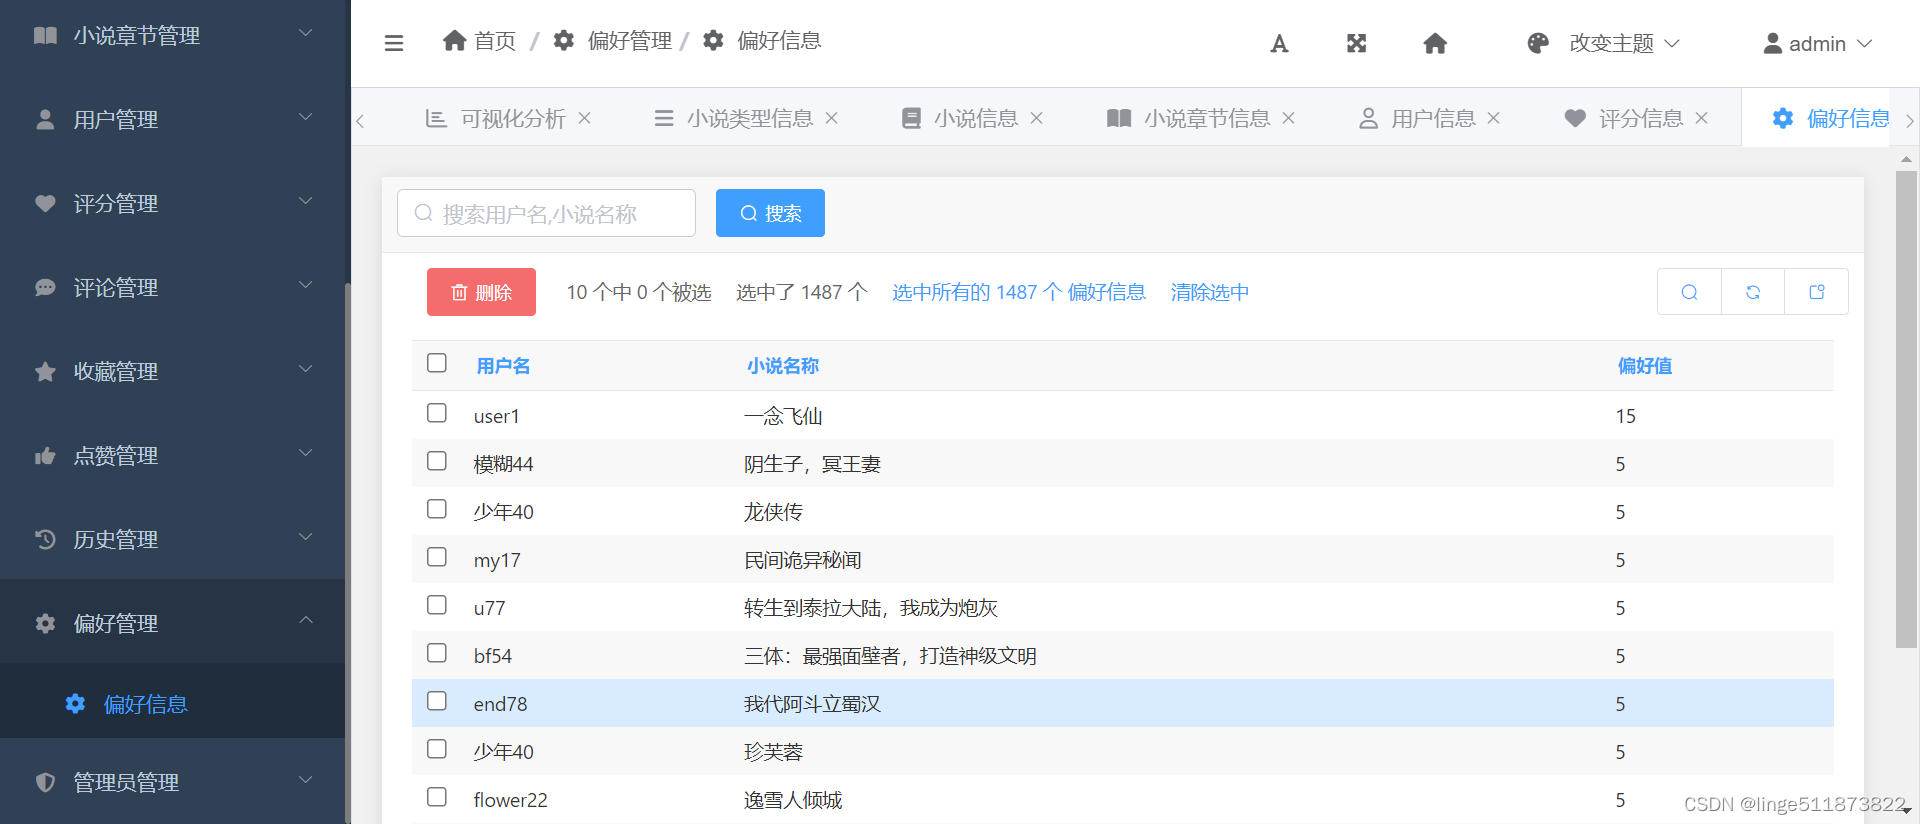
Task: Click the star icon of 收藏管理
Action: coord(45,371)
